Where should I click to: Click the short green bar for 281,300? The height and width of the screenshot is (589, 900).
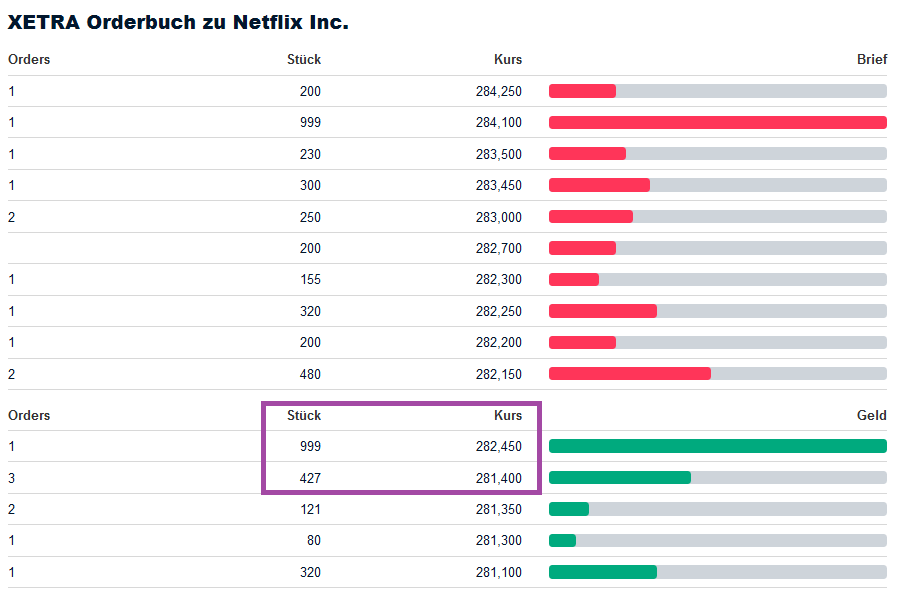pyautogui.click(x=562, y=541)
